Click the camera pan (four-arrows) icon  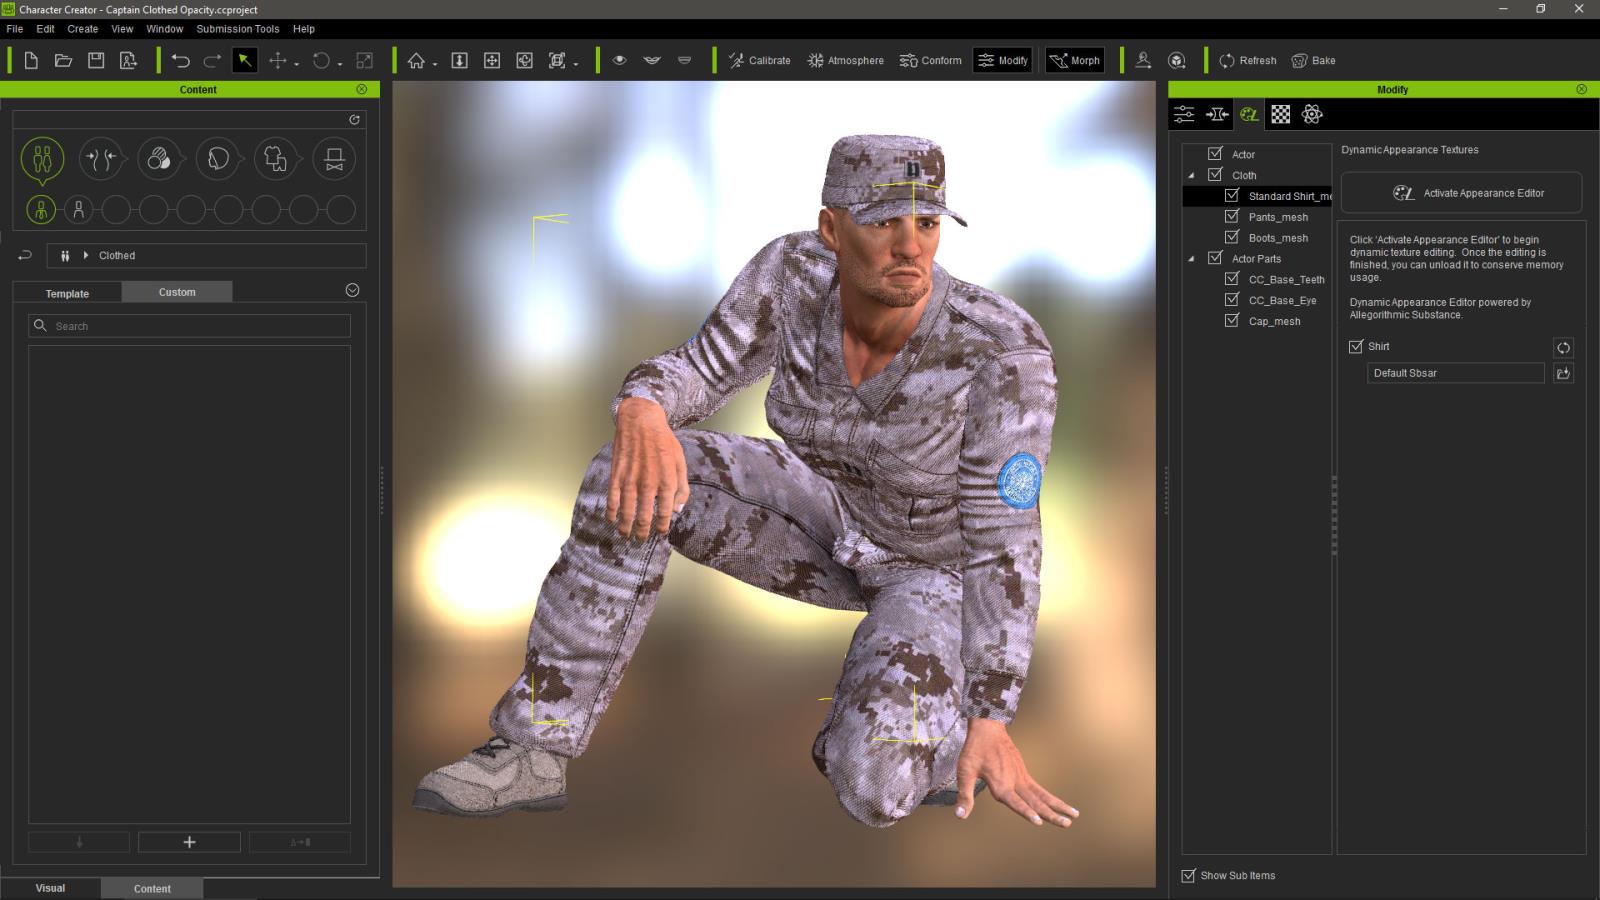[492, 60]
